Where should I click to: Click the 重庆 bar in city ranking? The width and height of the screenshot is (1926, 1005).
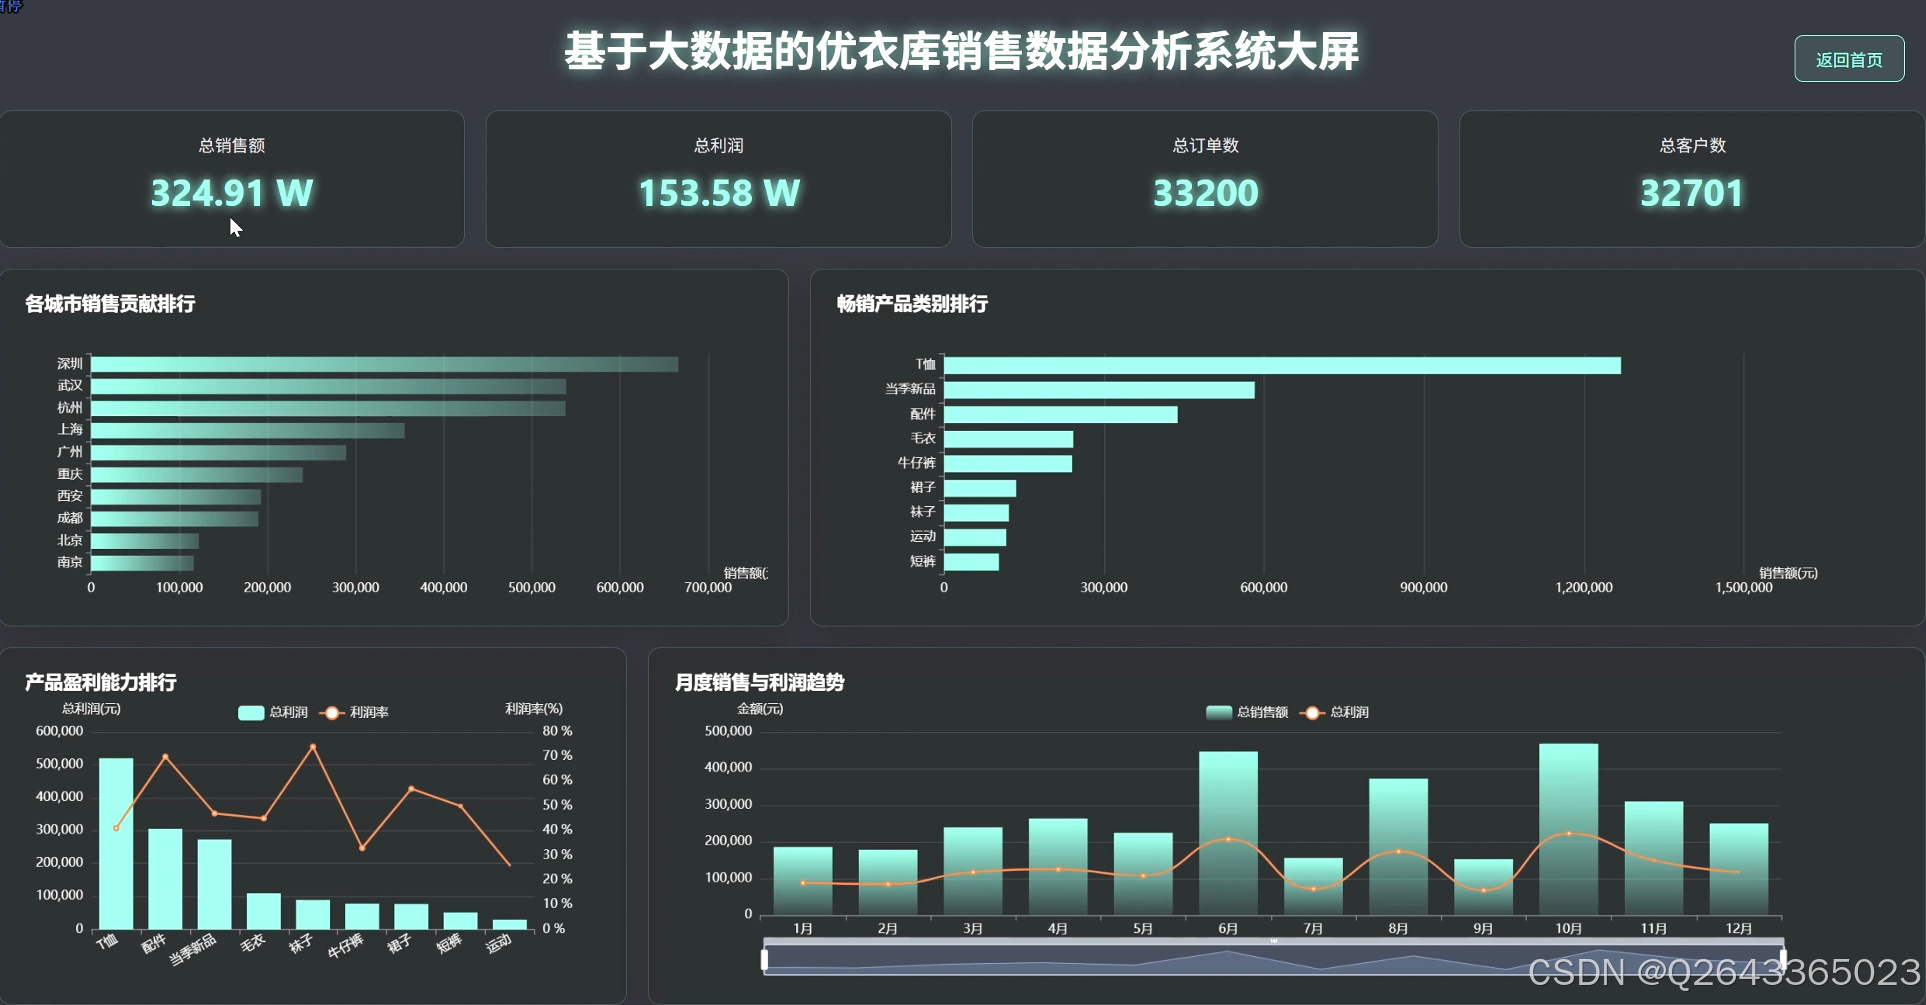tap(197, 474)
